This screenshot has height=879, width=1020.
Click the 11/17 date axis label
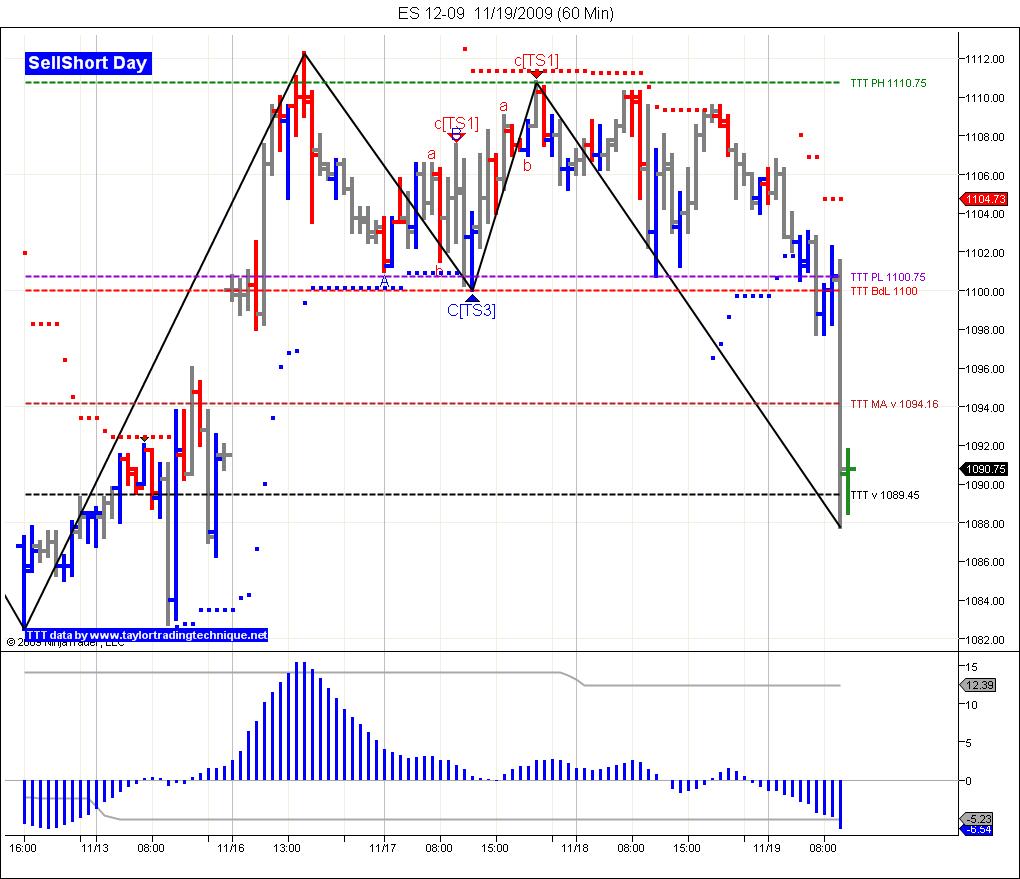click(383, 848)
